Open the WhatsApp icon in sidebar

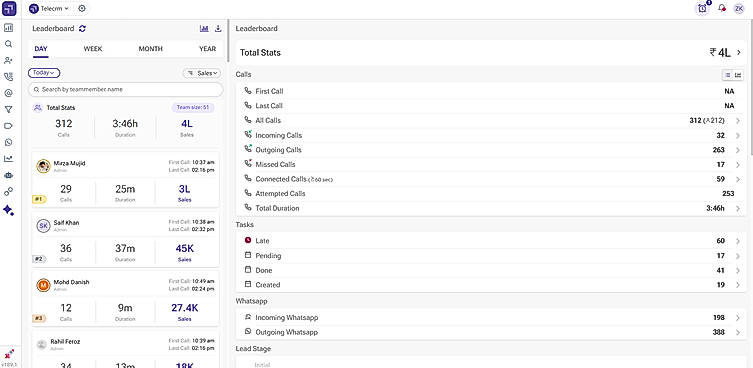click(x=9, y=143)
